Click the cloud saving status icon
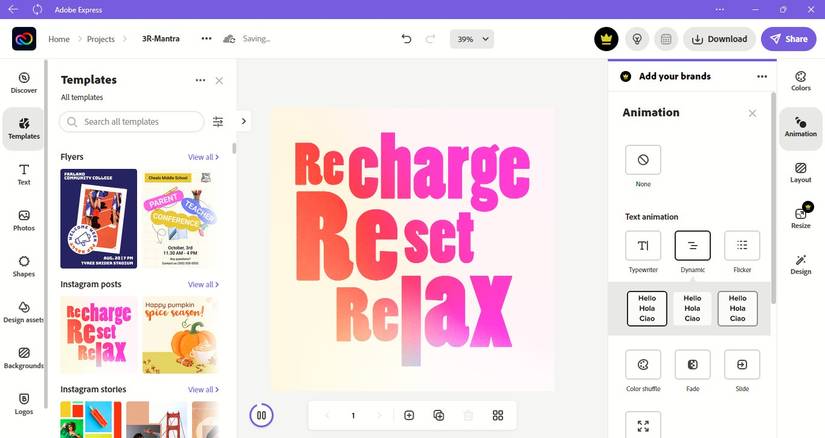 (x=229, y=39)
